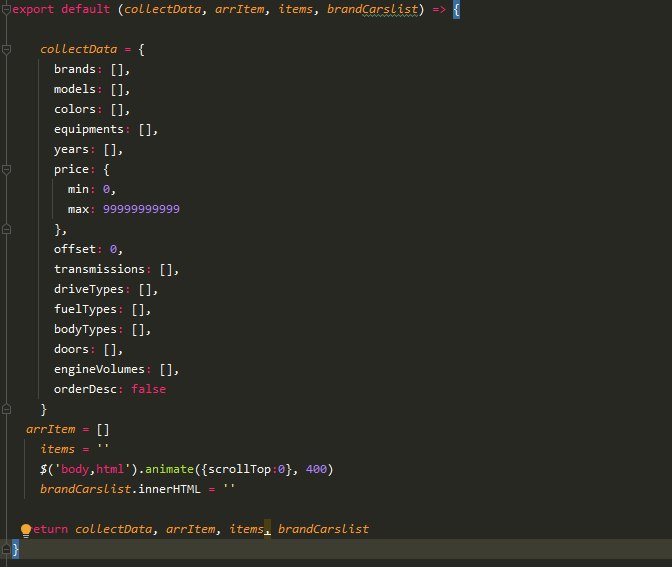The width and height of the screenshot is (672, 567).
Task: Click the function end fold marker
Action: (x=6, y=549)
